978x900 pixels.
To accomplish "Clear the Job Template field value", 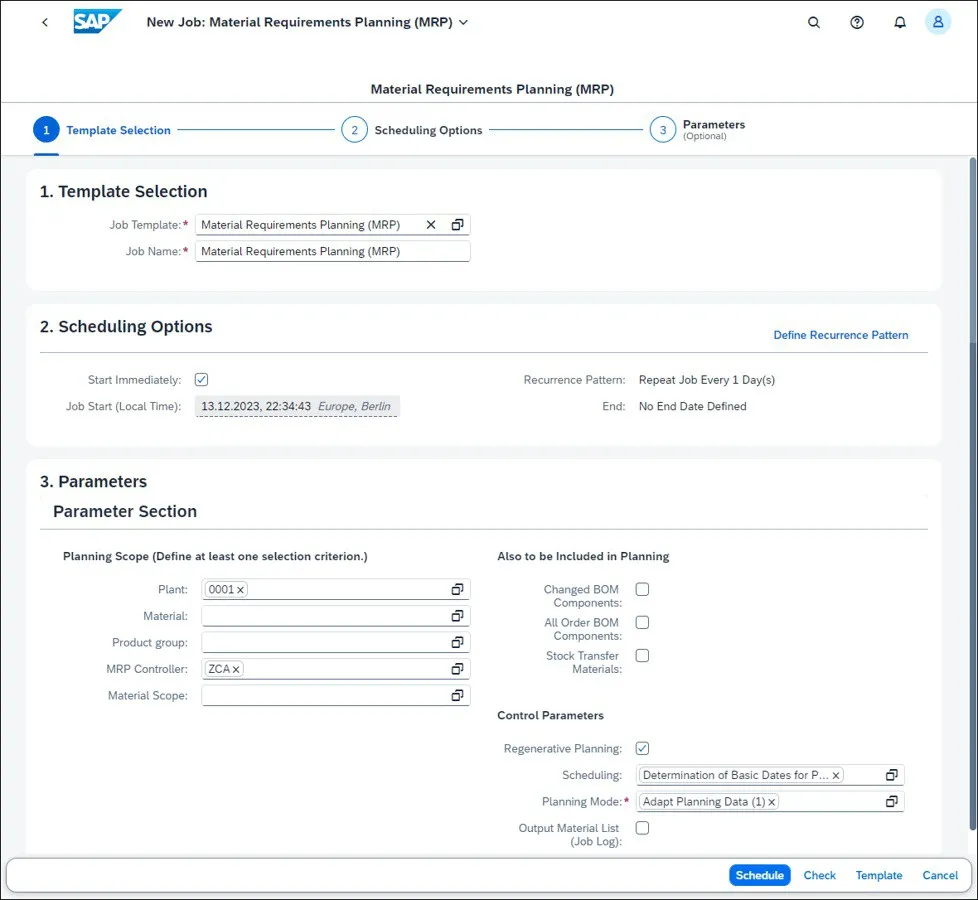I will point(431,225).
